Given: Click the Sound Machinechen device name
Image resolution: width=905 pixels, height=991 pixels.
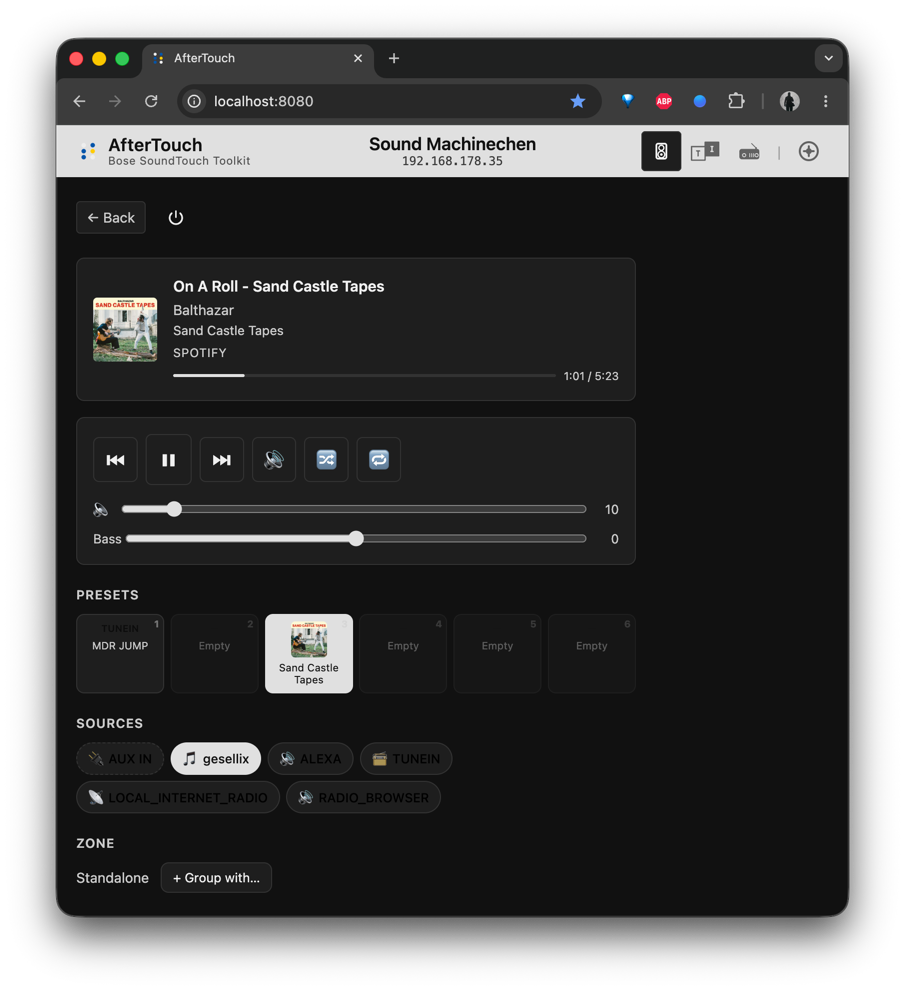Looking at the screenshot, I should click(452, 144).
